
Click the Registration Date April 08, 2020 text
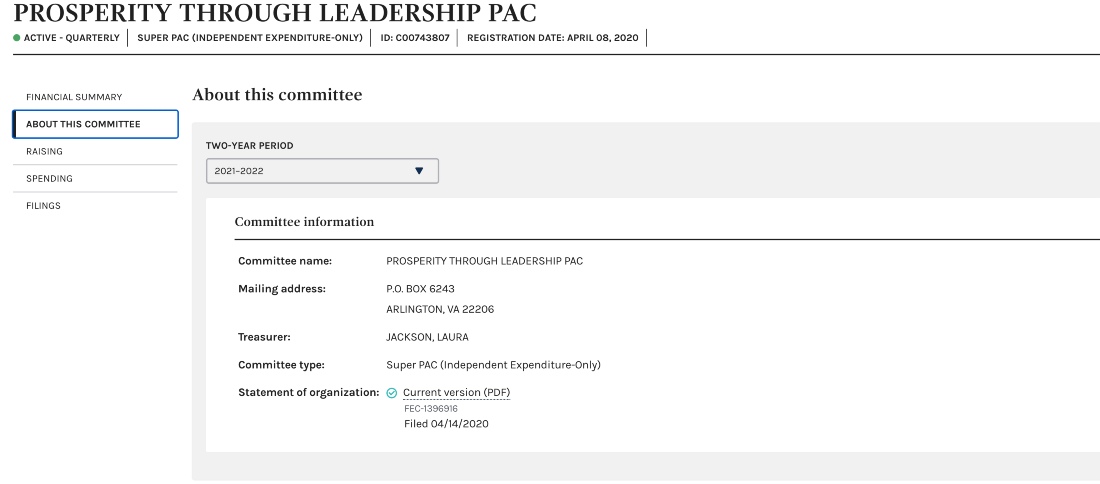click(x=553, y=38)
